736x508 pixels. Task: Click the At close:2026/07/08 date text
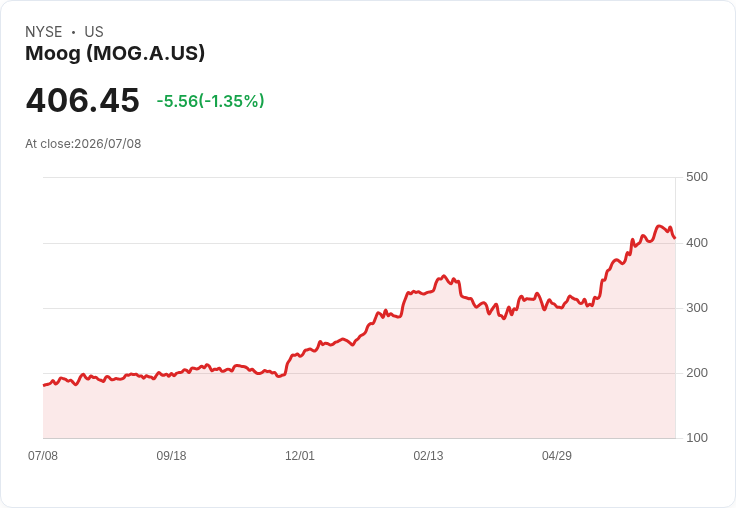click(x=83, y=144)
